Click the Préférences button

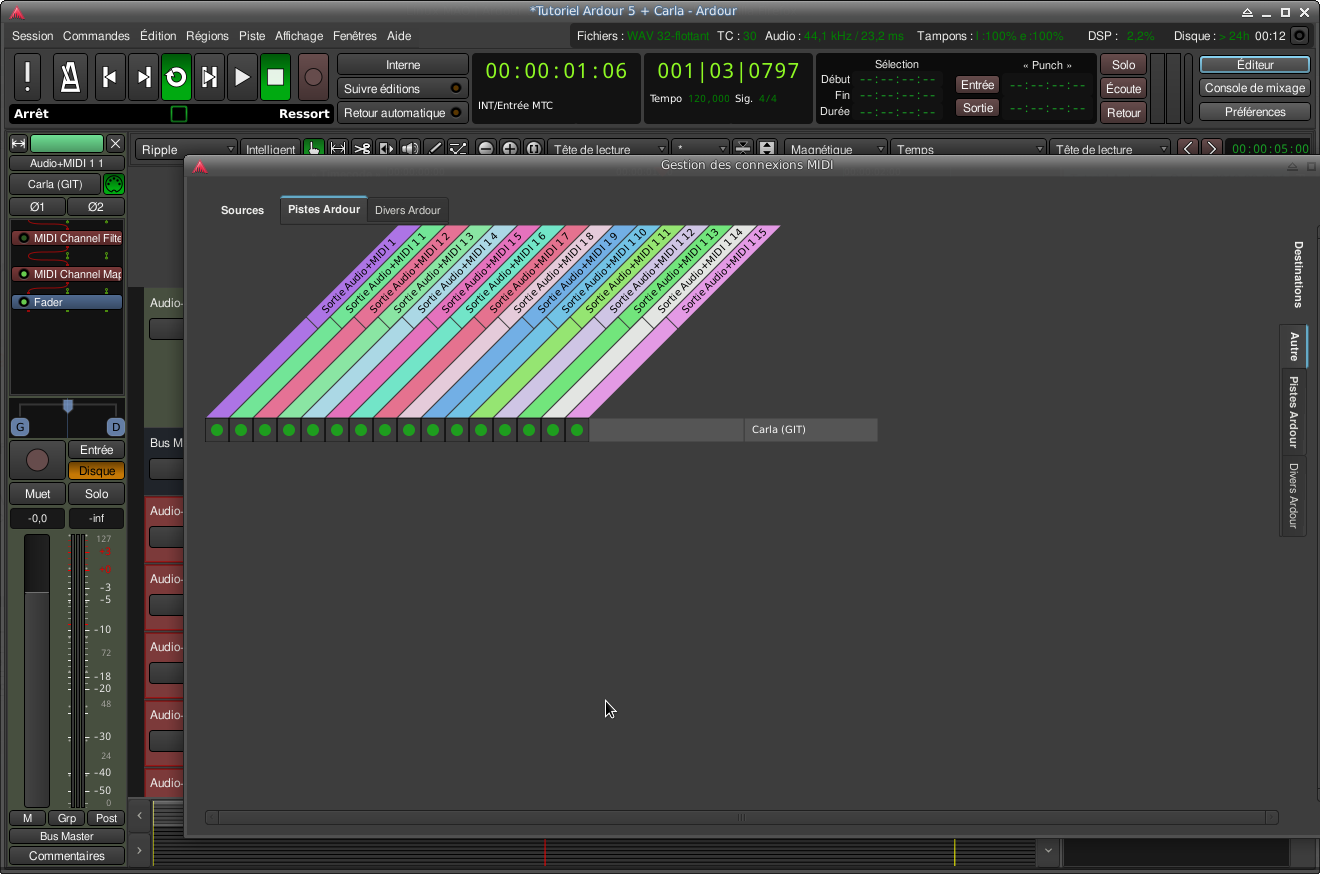click(x=1255, y=112)
